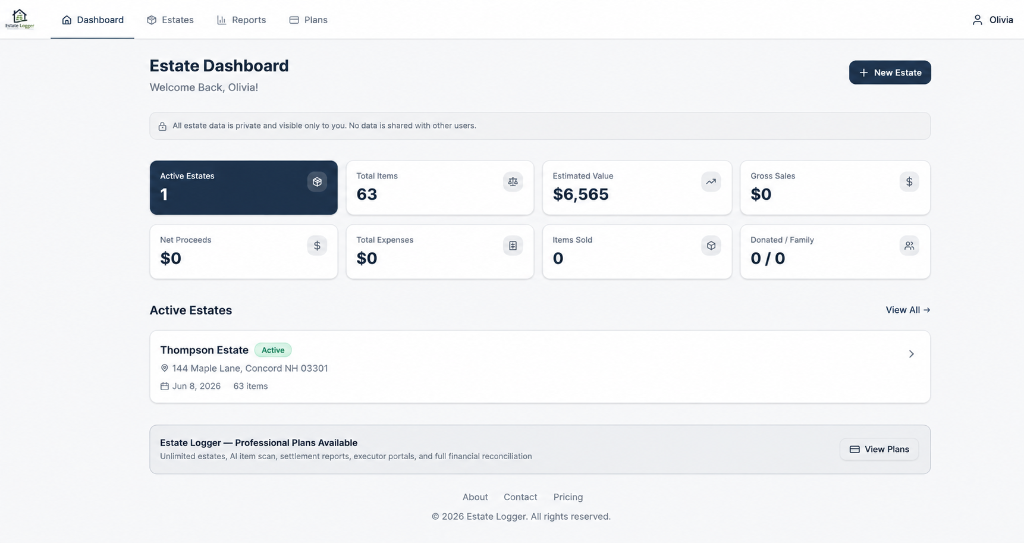Open the Plans tab
The height and width of the screenshot is (543, 1024).
point(308,20)
